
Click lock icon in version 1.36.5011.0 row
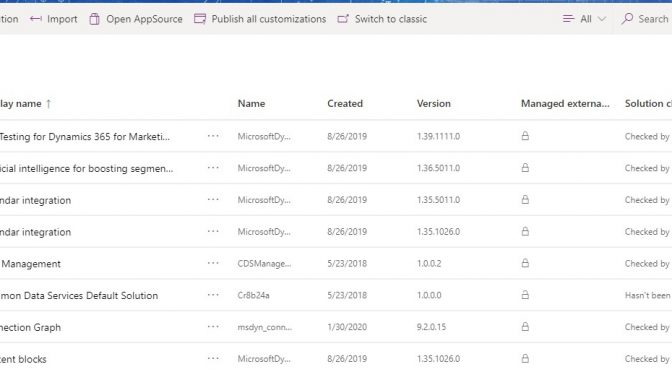(525, 168)
